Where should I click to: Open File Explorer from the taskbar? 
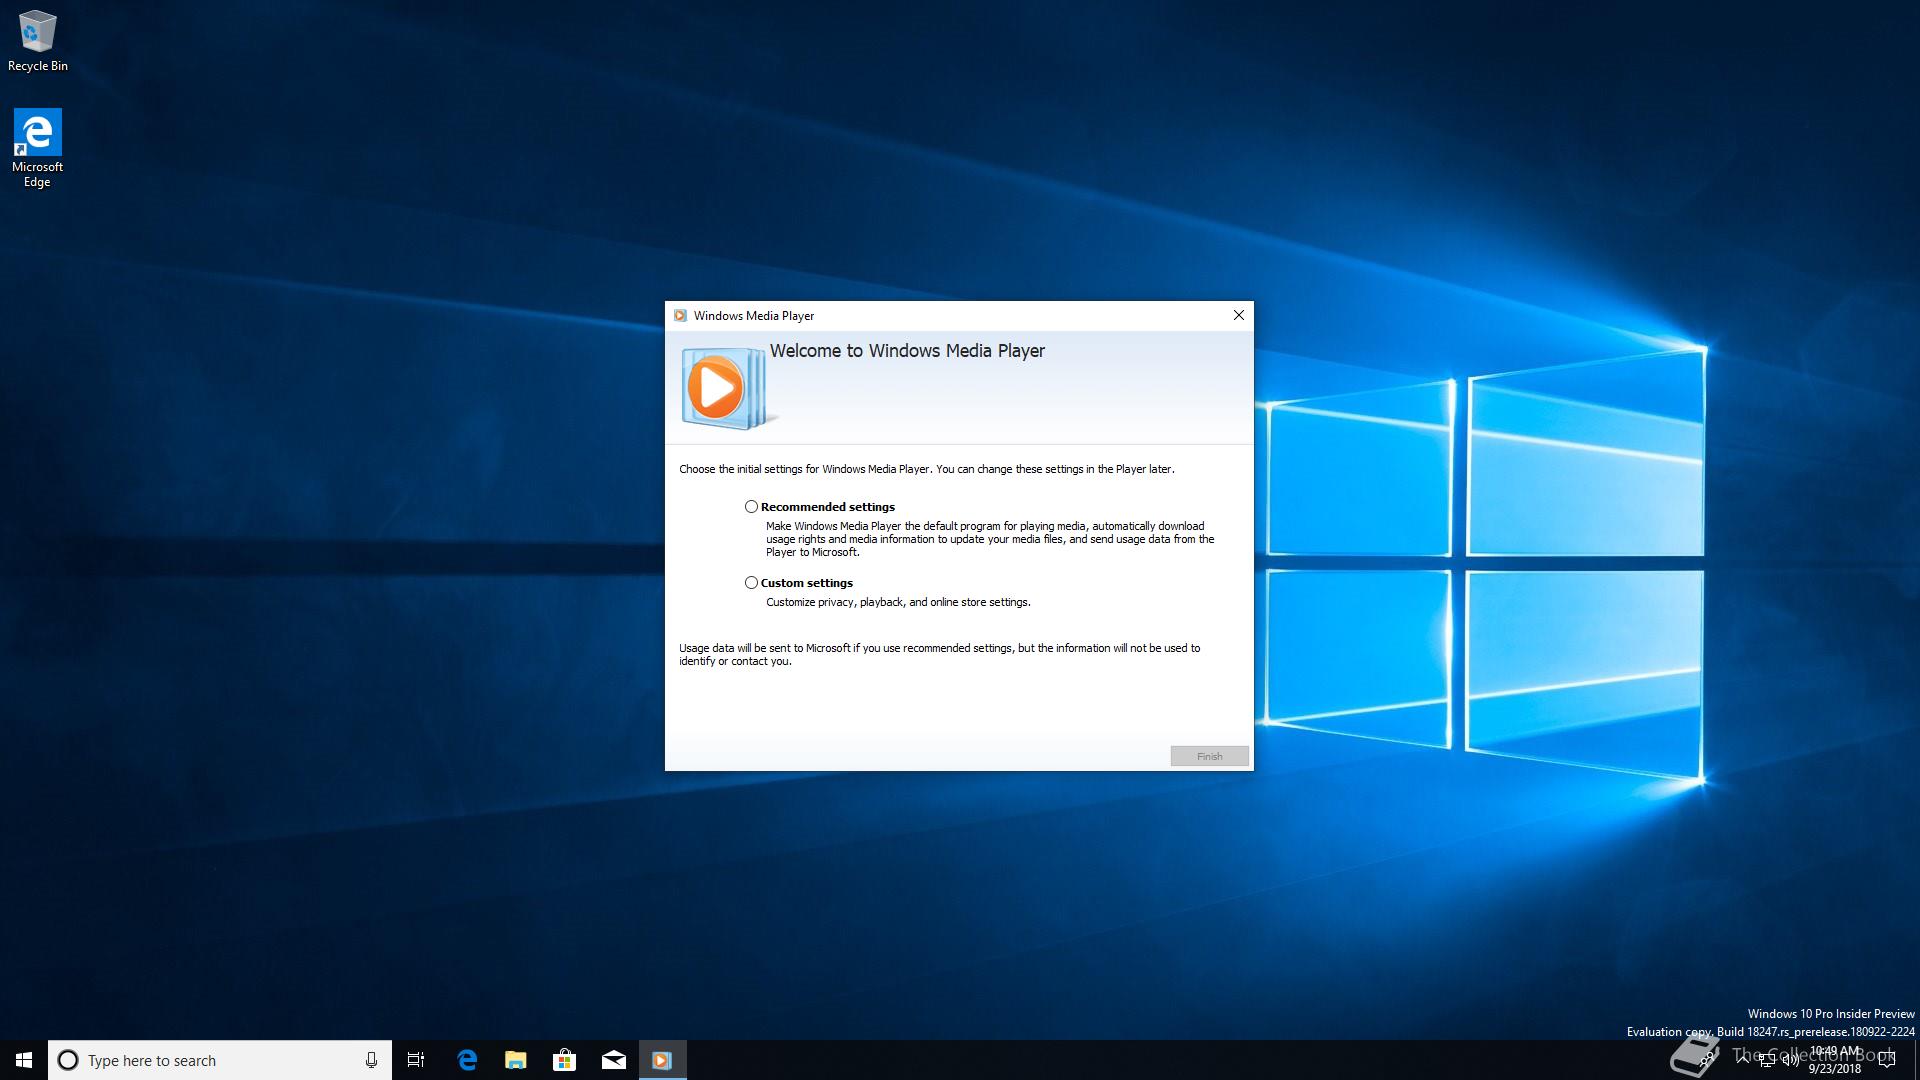(516, 1060)
